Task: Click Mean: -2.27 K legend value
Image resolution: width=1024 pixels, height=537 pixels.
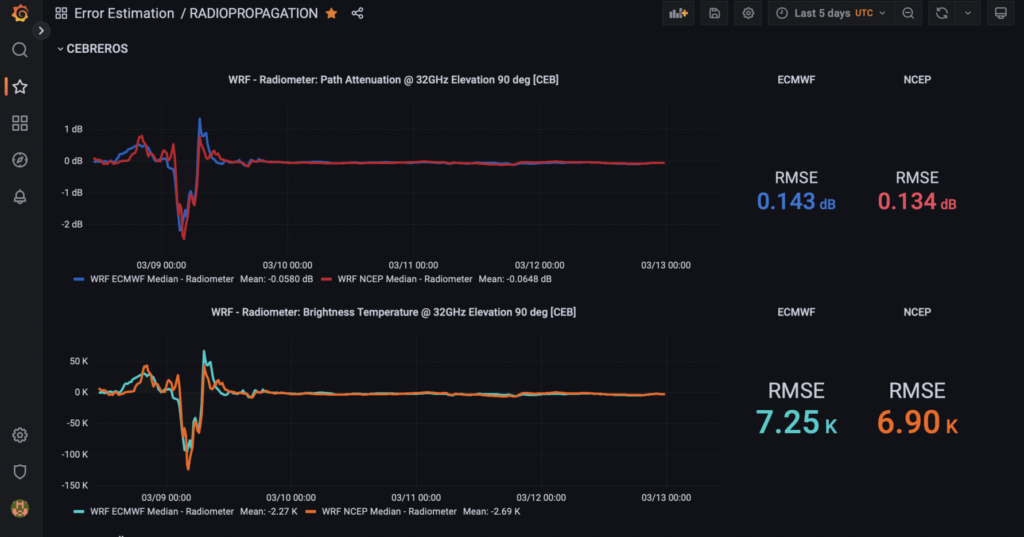Action: [x=268, y=512]
